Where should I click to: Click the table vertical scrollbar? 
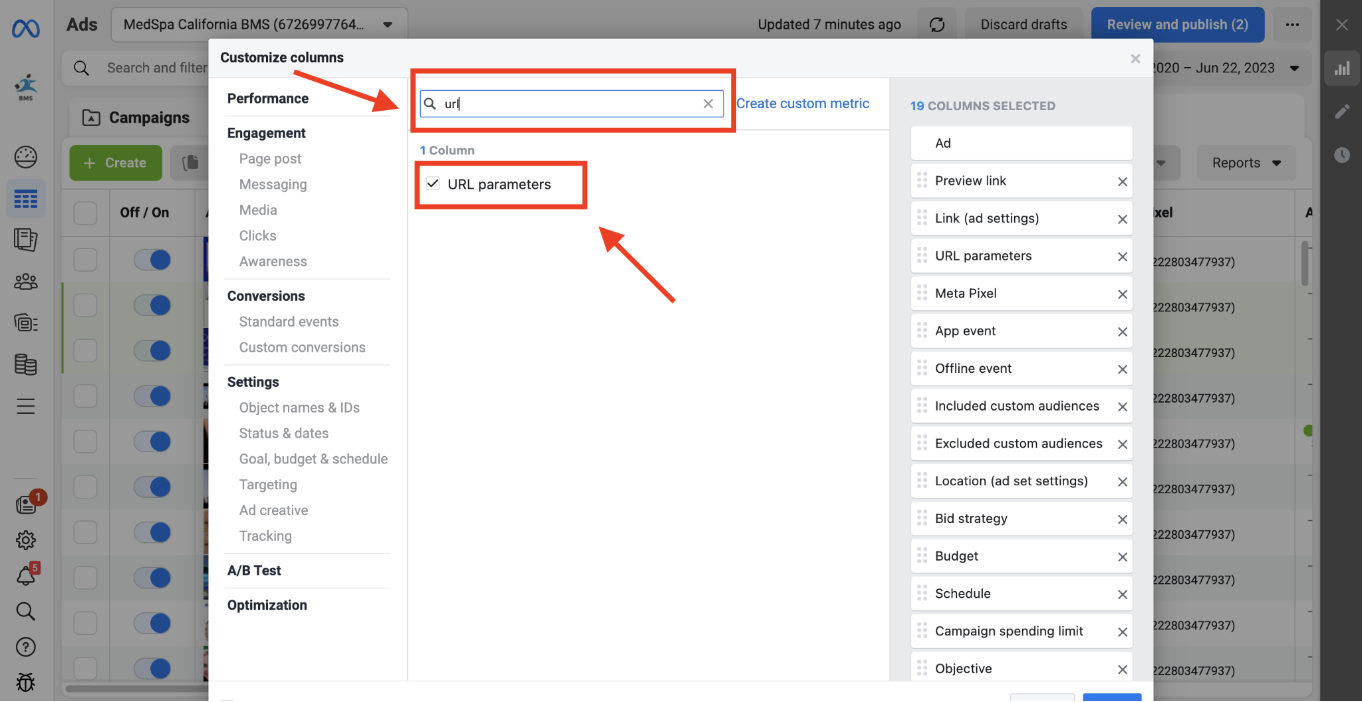tap(1304, 262)
